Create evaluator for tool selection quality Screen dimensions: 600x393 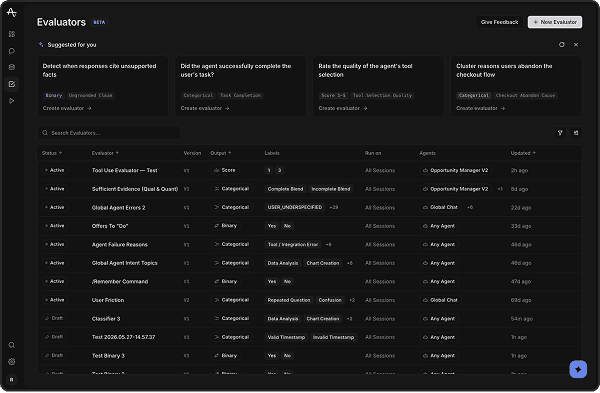pyautogui.click(x=343, y=108)
